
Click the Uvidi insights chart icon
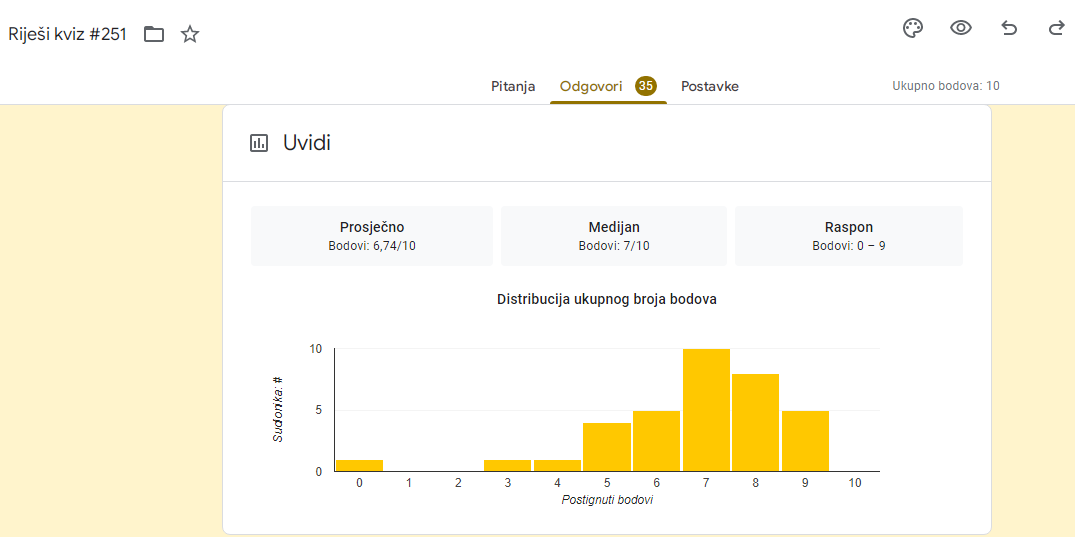[259, 143]
